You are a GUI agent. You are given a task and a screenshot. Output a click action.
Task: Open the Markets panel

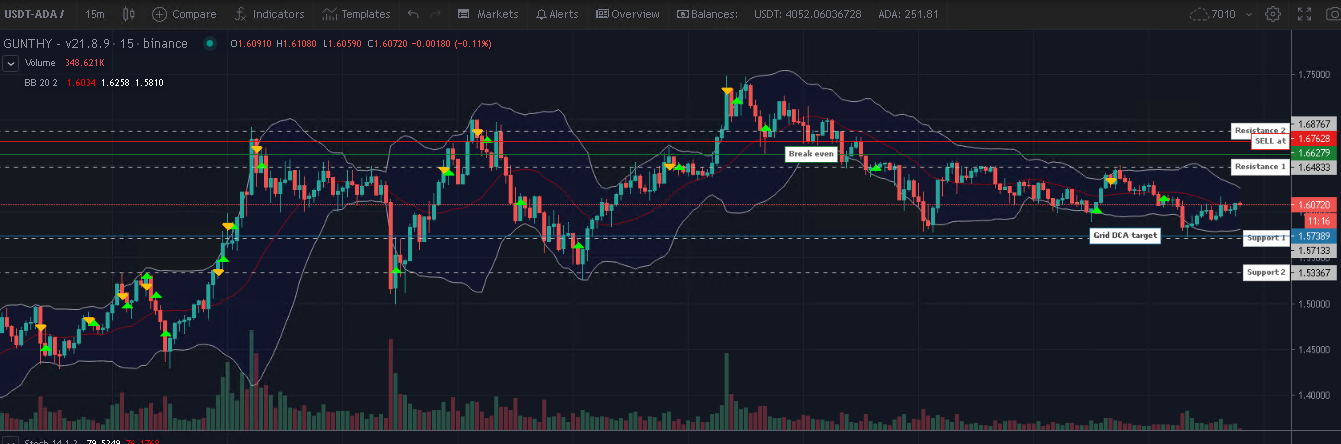(488, 15)
